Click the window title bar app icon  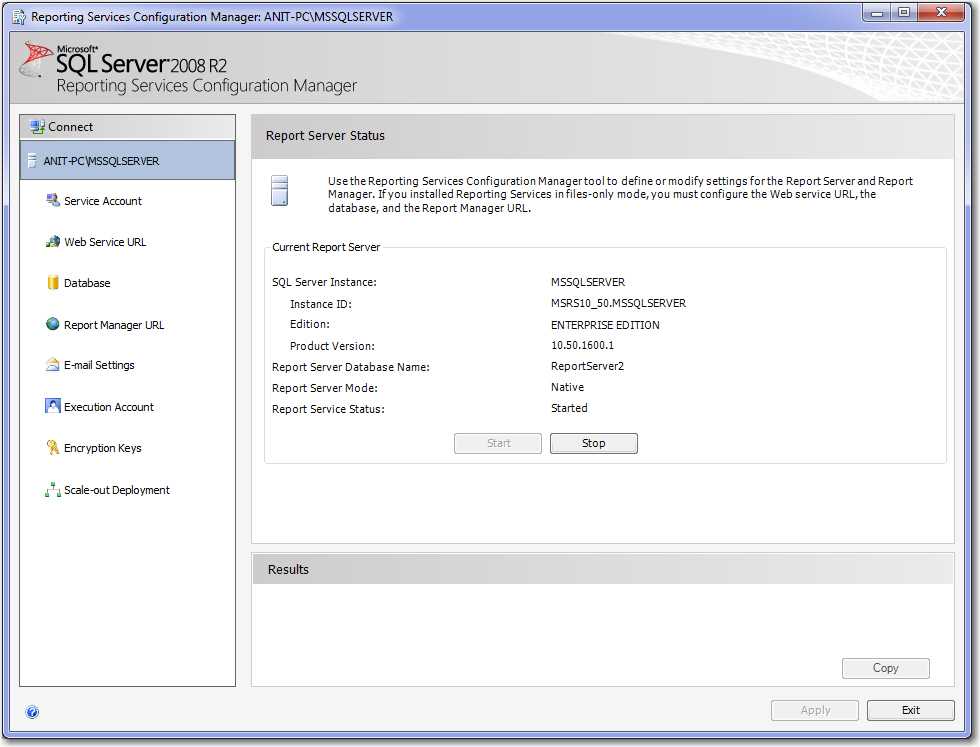(x=19, y=16)
